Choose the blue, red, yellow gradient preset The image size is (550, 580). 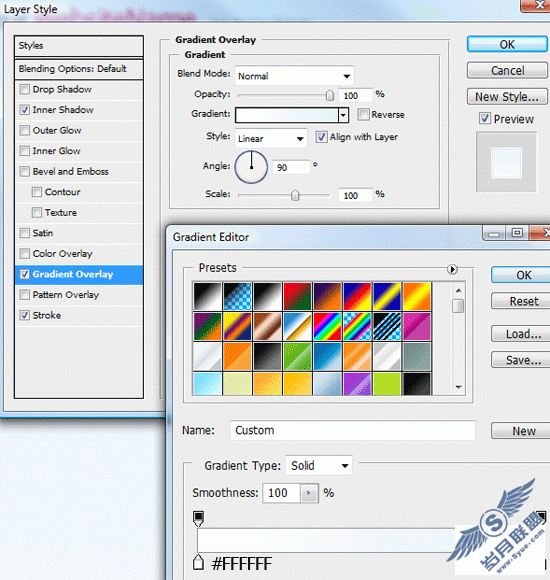point(357,296)
